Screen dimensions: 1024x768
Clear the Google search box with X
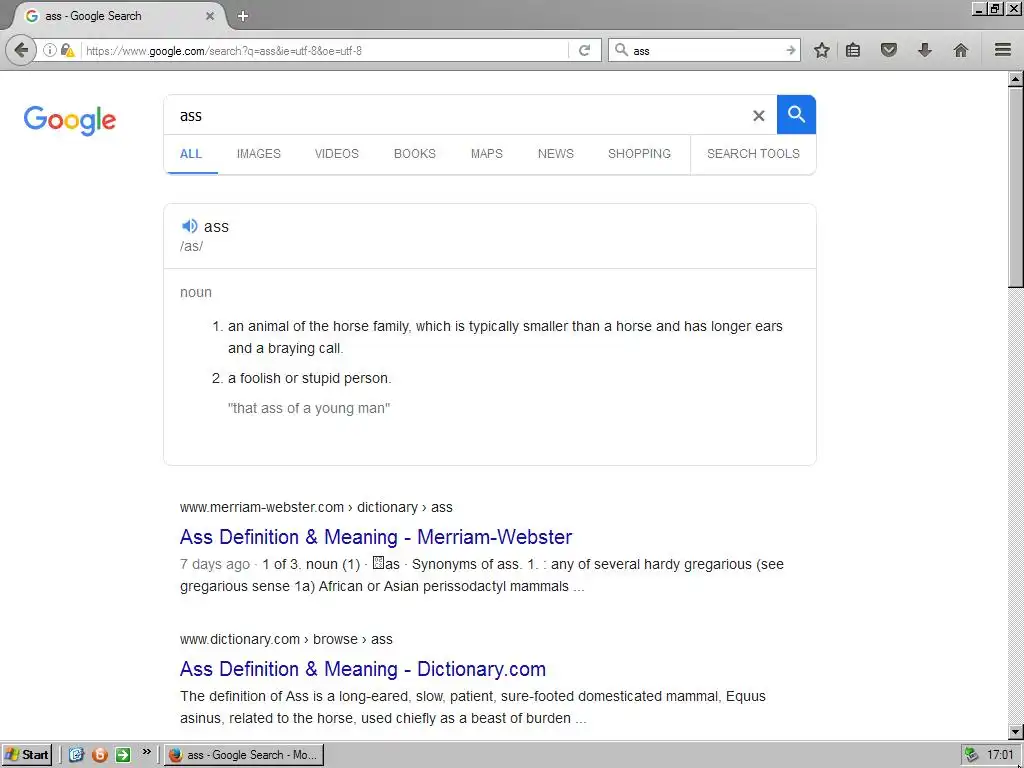[x=758, y=116]
